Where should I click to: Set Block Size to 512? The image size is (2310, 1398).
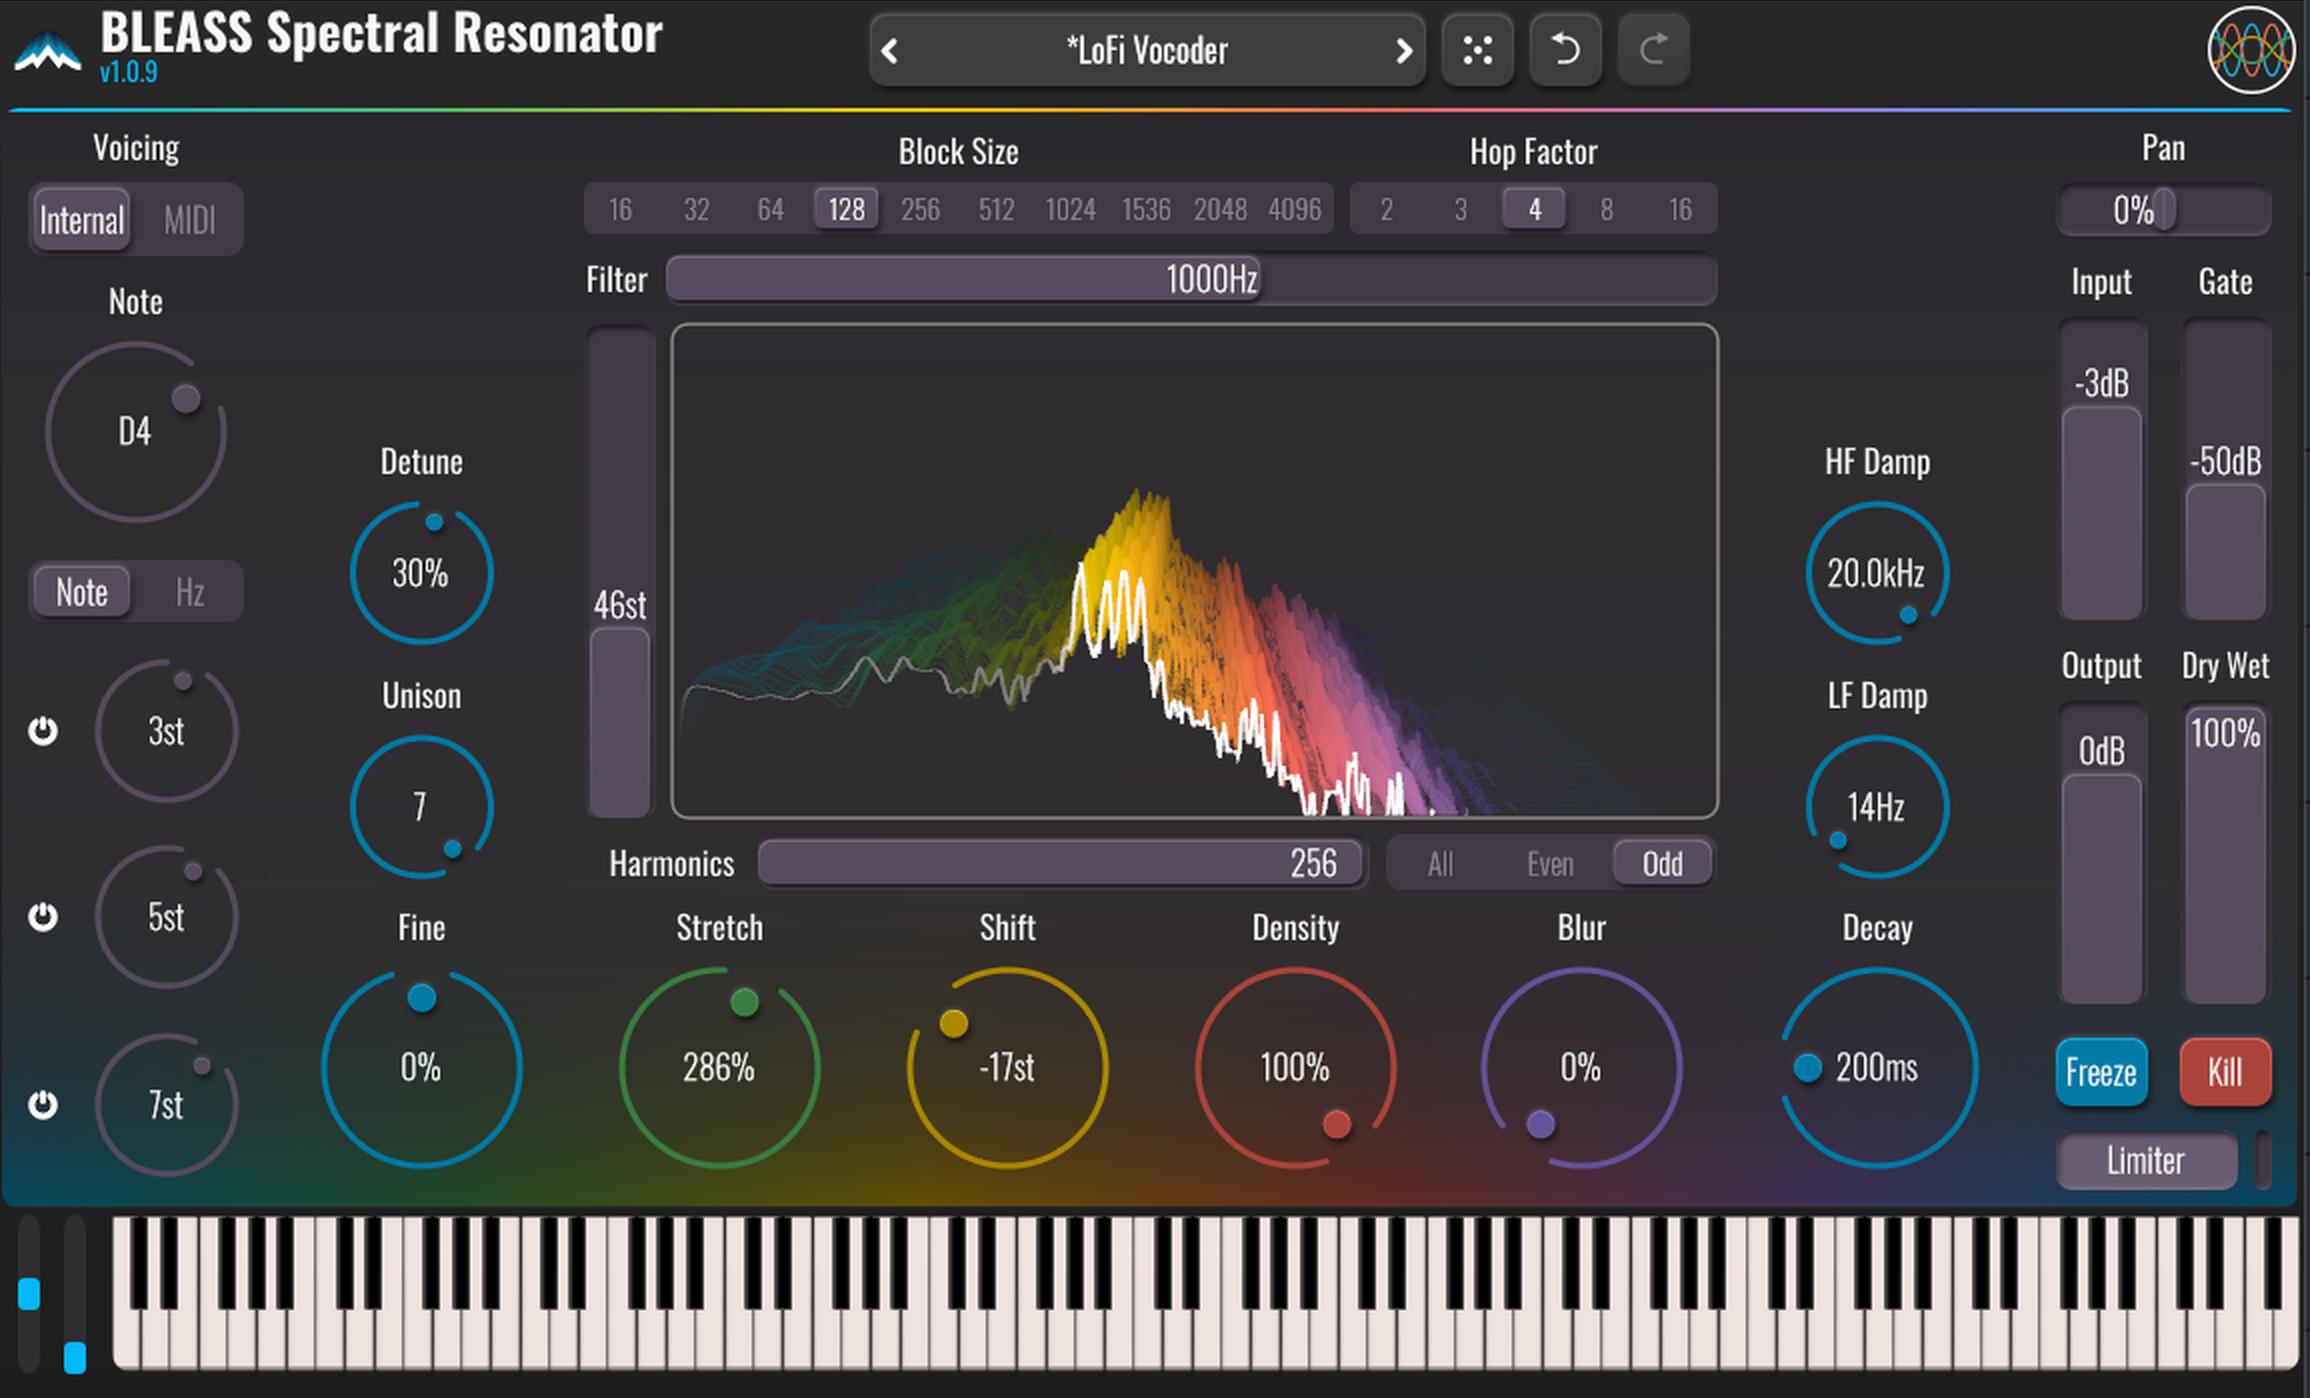coord(996,209)
